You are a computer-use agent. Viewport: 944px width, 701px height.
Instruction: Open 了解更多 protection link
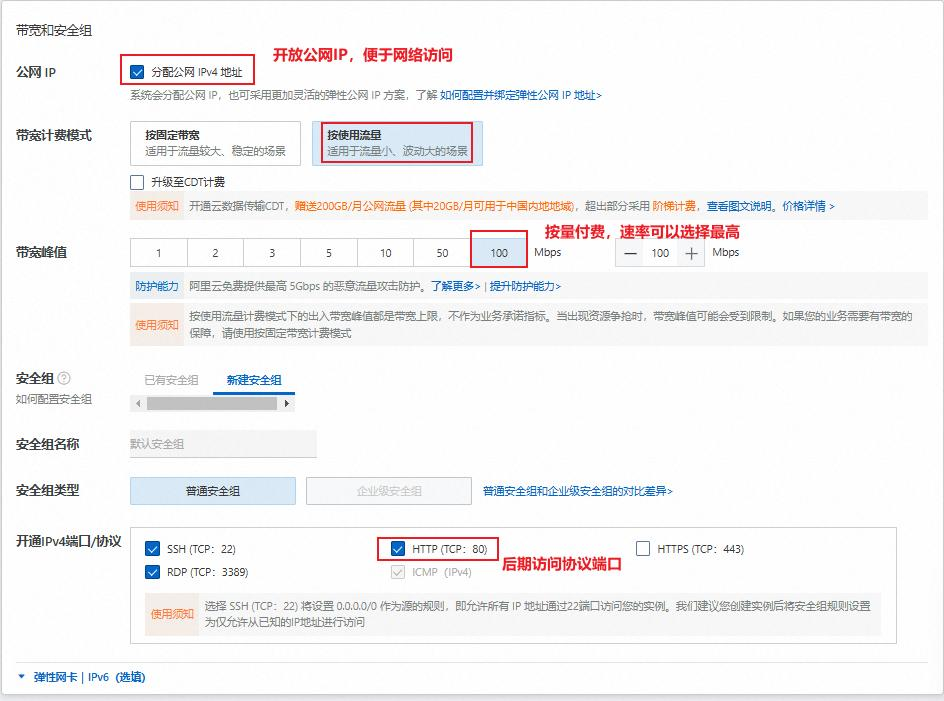(455, 286)
